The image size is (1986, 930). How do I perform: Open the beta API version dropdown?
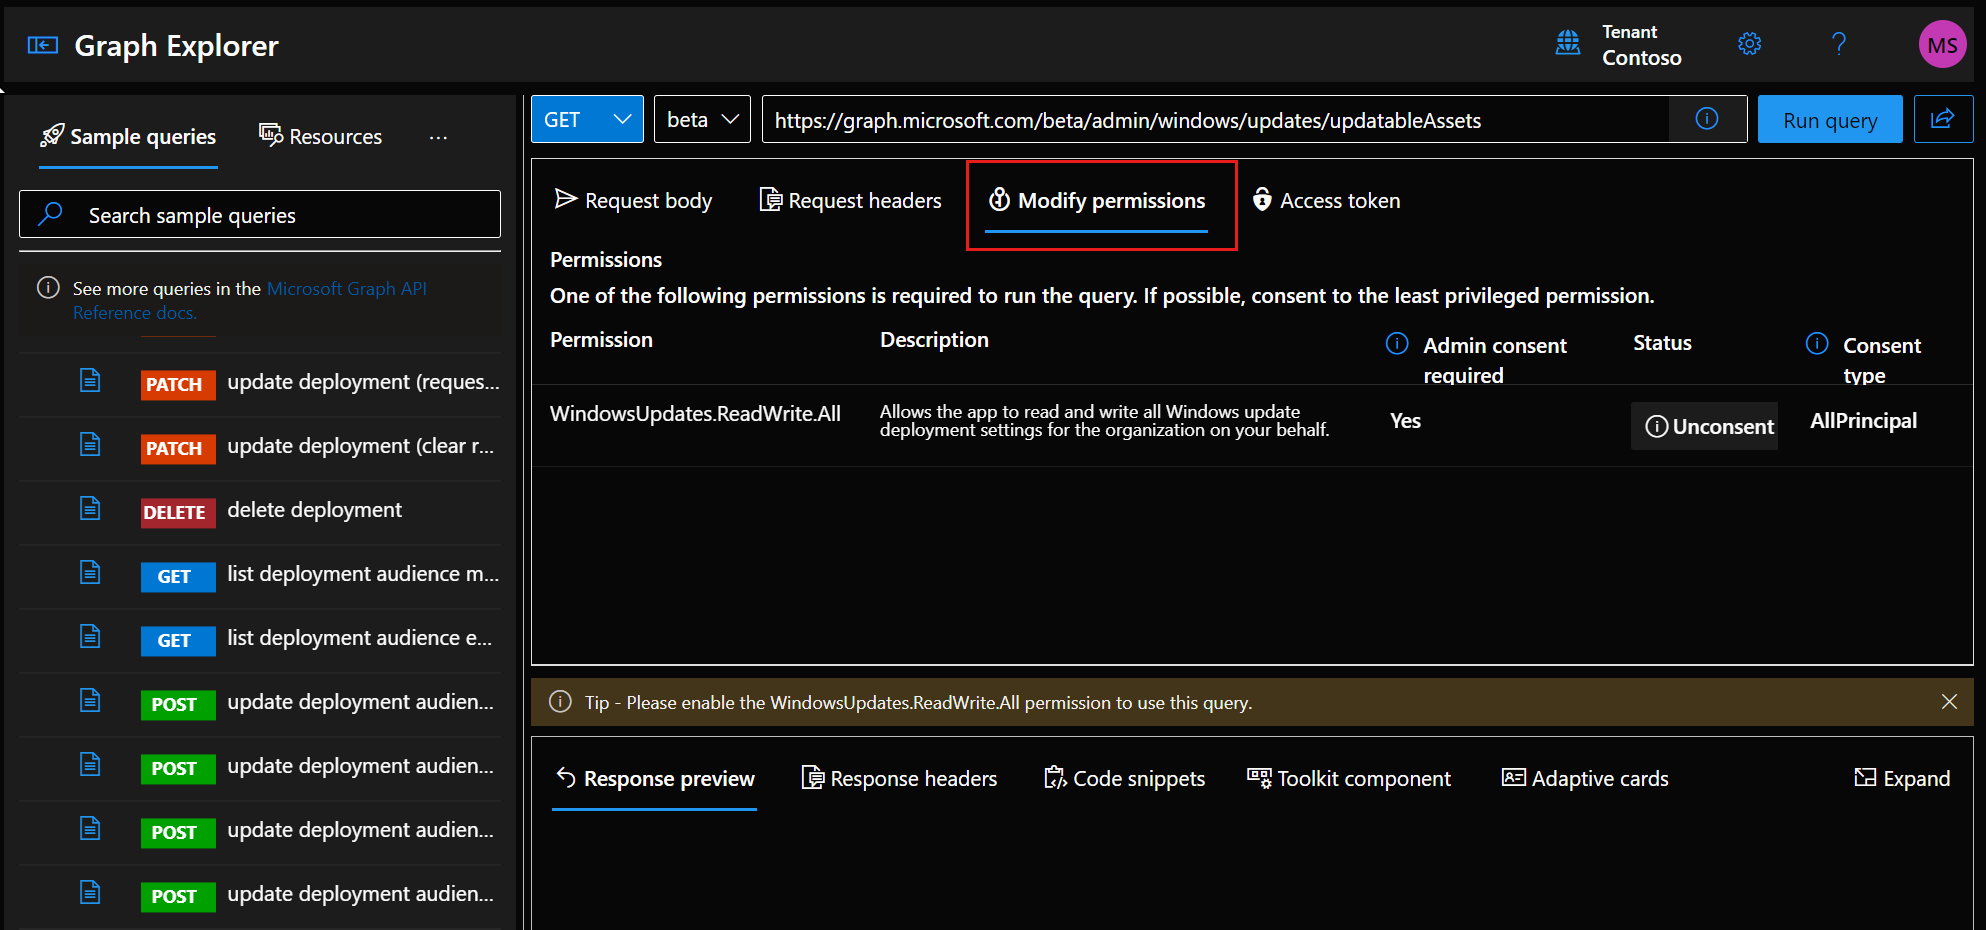702,120
